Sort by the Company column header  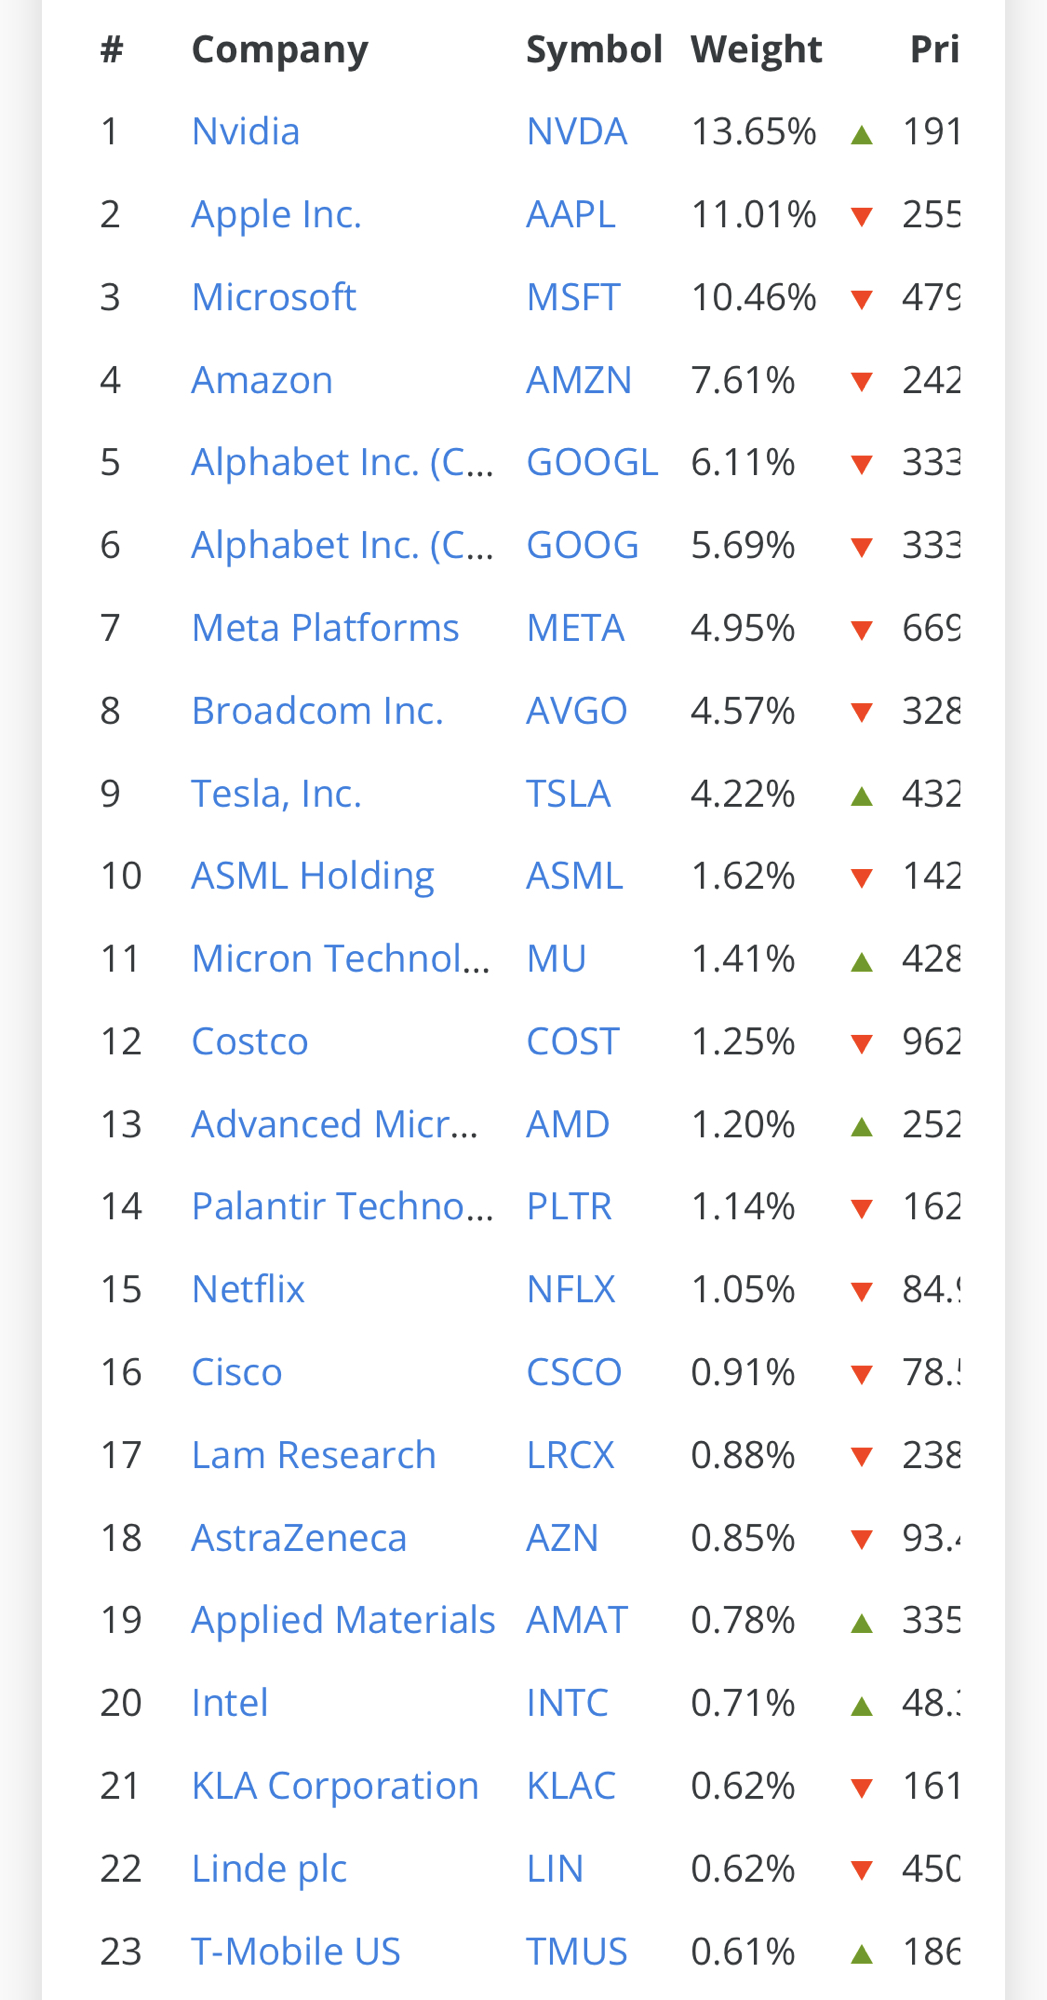click(280, 49)
